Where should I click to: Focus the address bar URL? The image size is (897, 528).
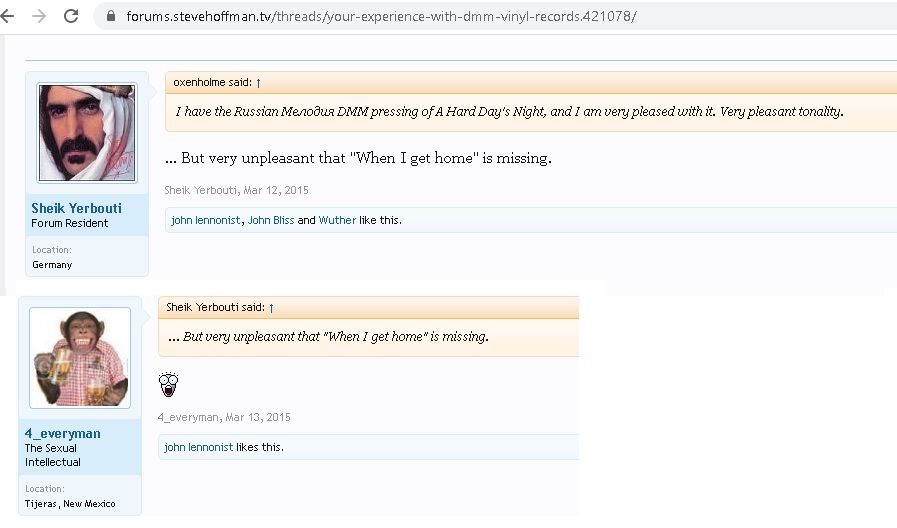pos(381,16)
